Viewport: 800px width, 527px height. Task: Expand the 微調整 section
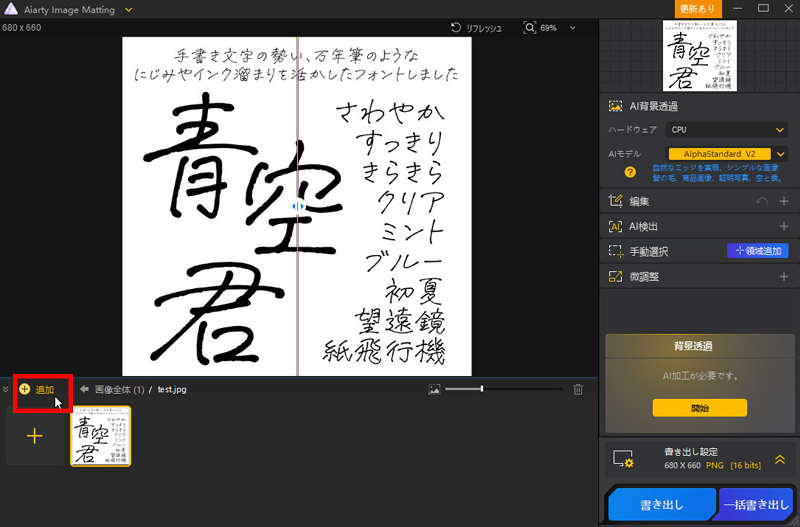784,276
